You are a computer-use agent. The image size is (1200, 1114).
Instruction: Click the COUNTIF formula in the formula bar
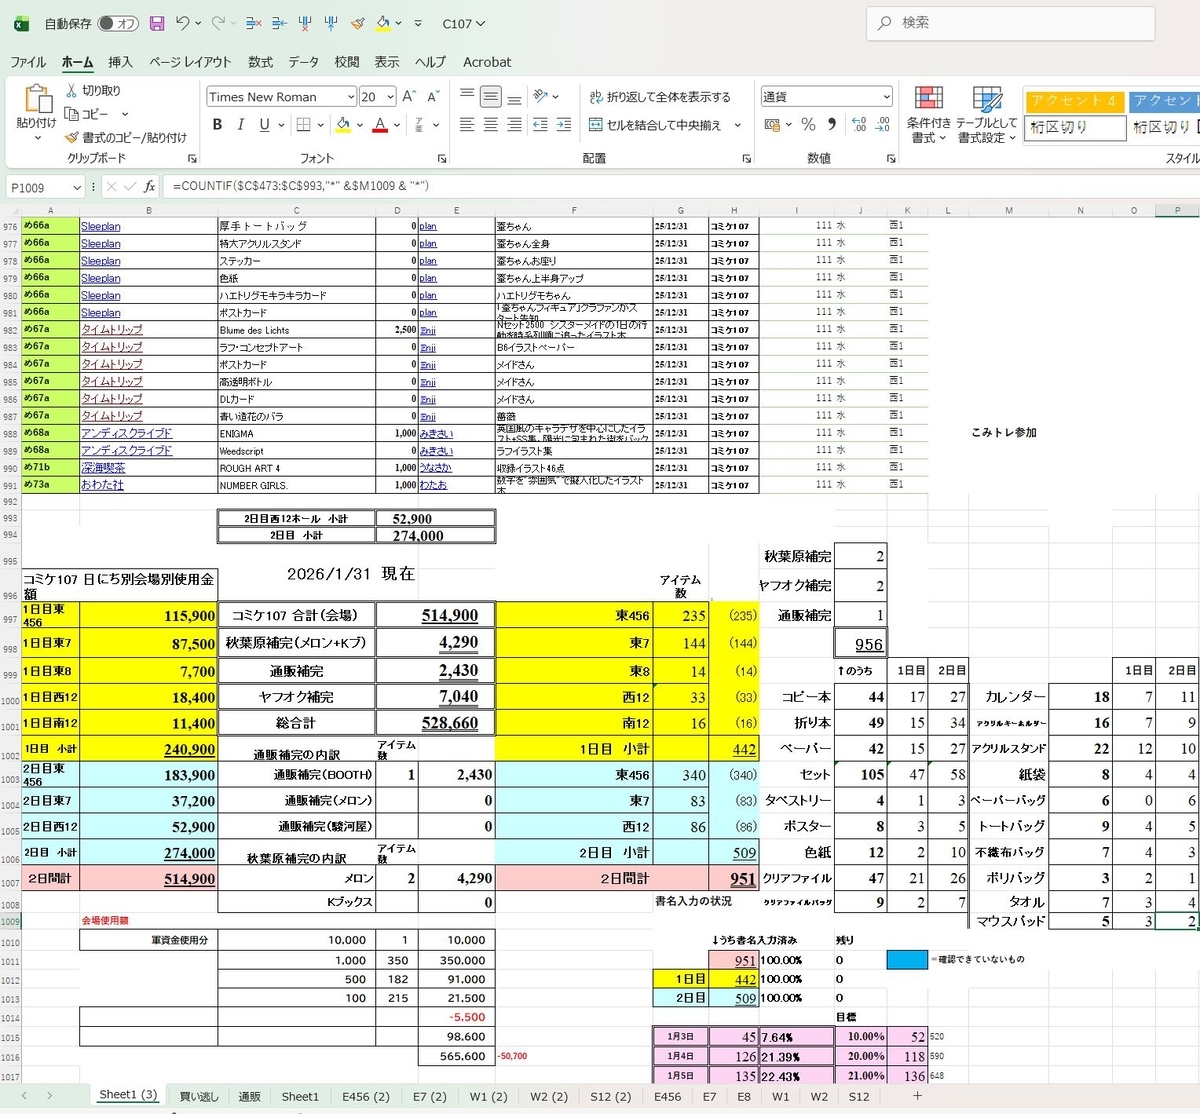(x=301, y=186)
